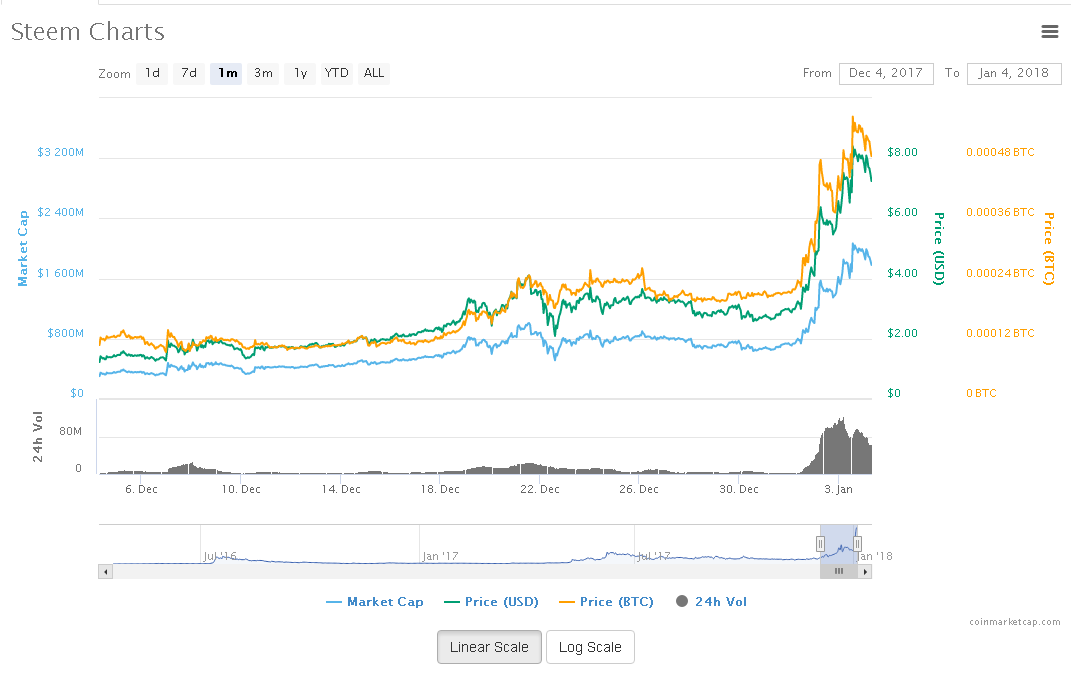Click the Price (USD) axis title
Viewport: 1091px width, 684px height.
939,248
